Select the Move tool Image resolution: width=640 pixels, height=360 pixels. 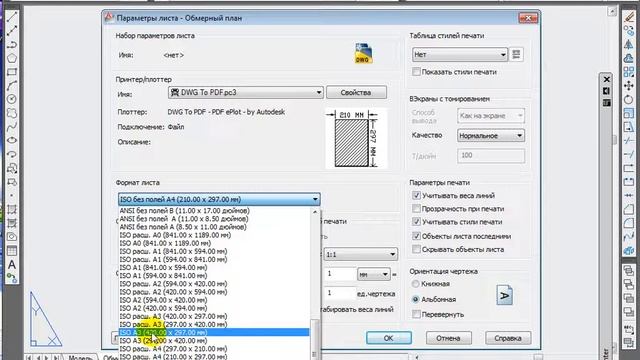[x=629, y=86]
